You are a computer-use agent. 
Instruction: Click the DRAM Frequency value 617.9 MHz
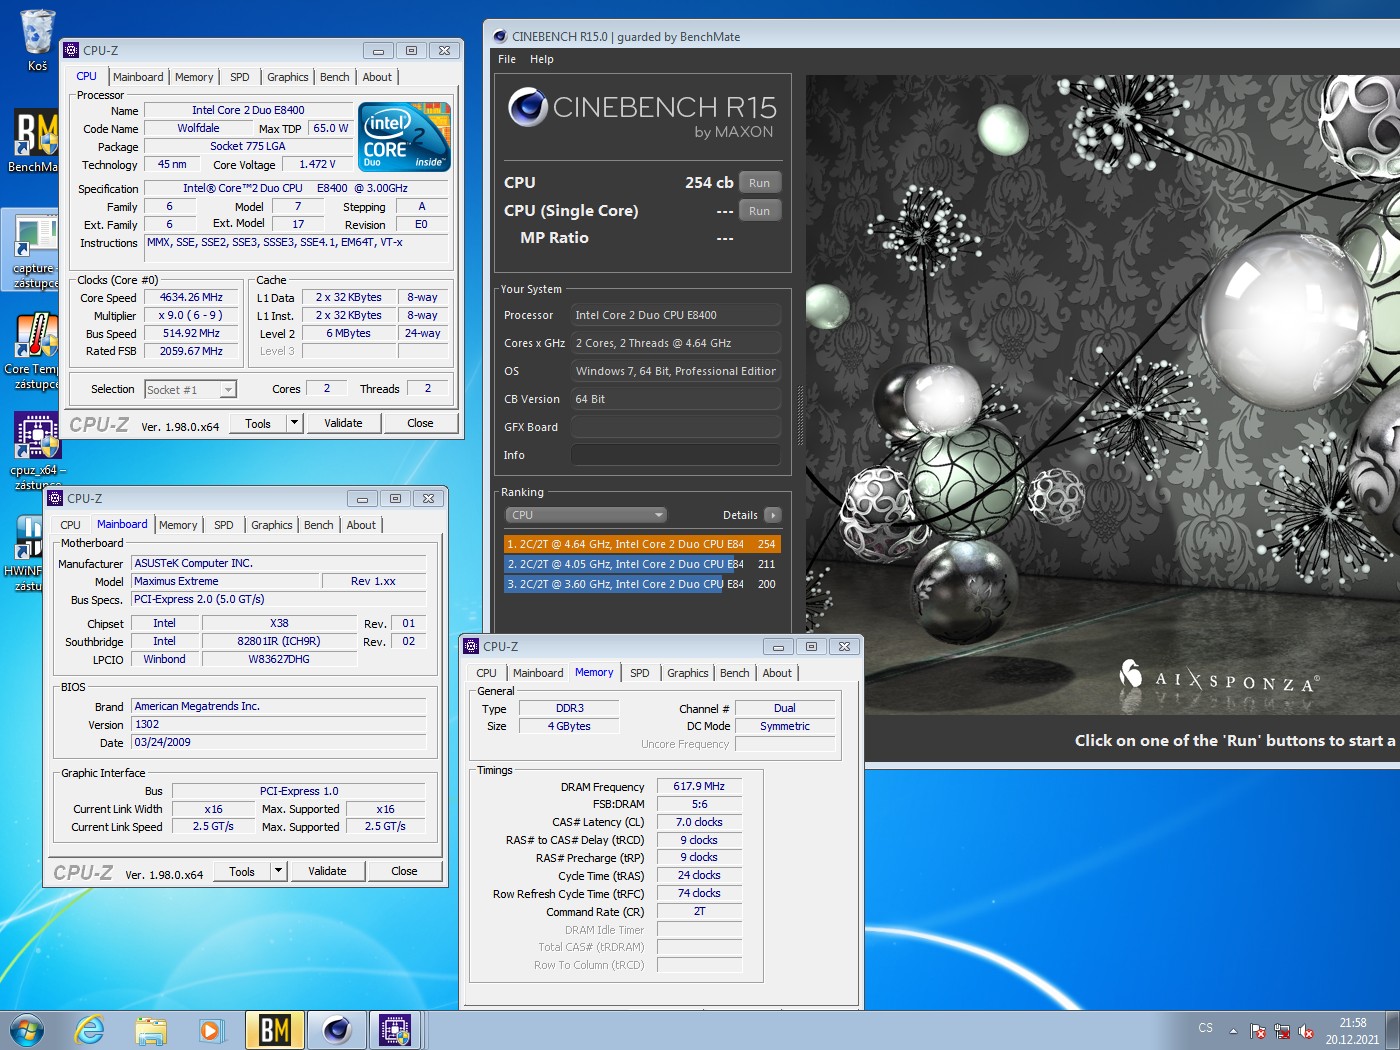[x=699, y=786]
